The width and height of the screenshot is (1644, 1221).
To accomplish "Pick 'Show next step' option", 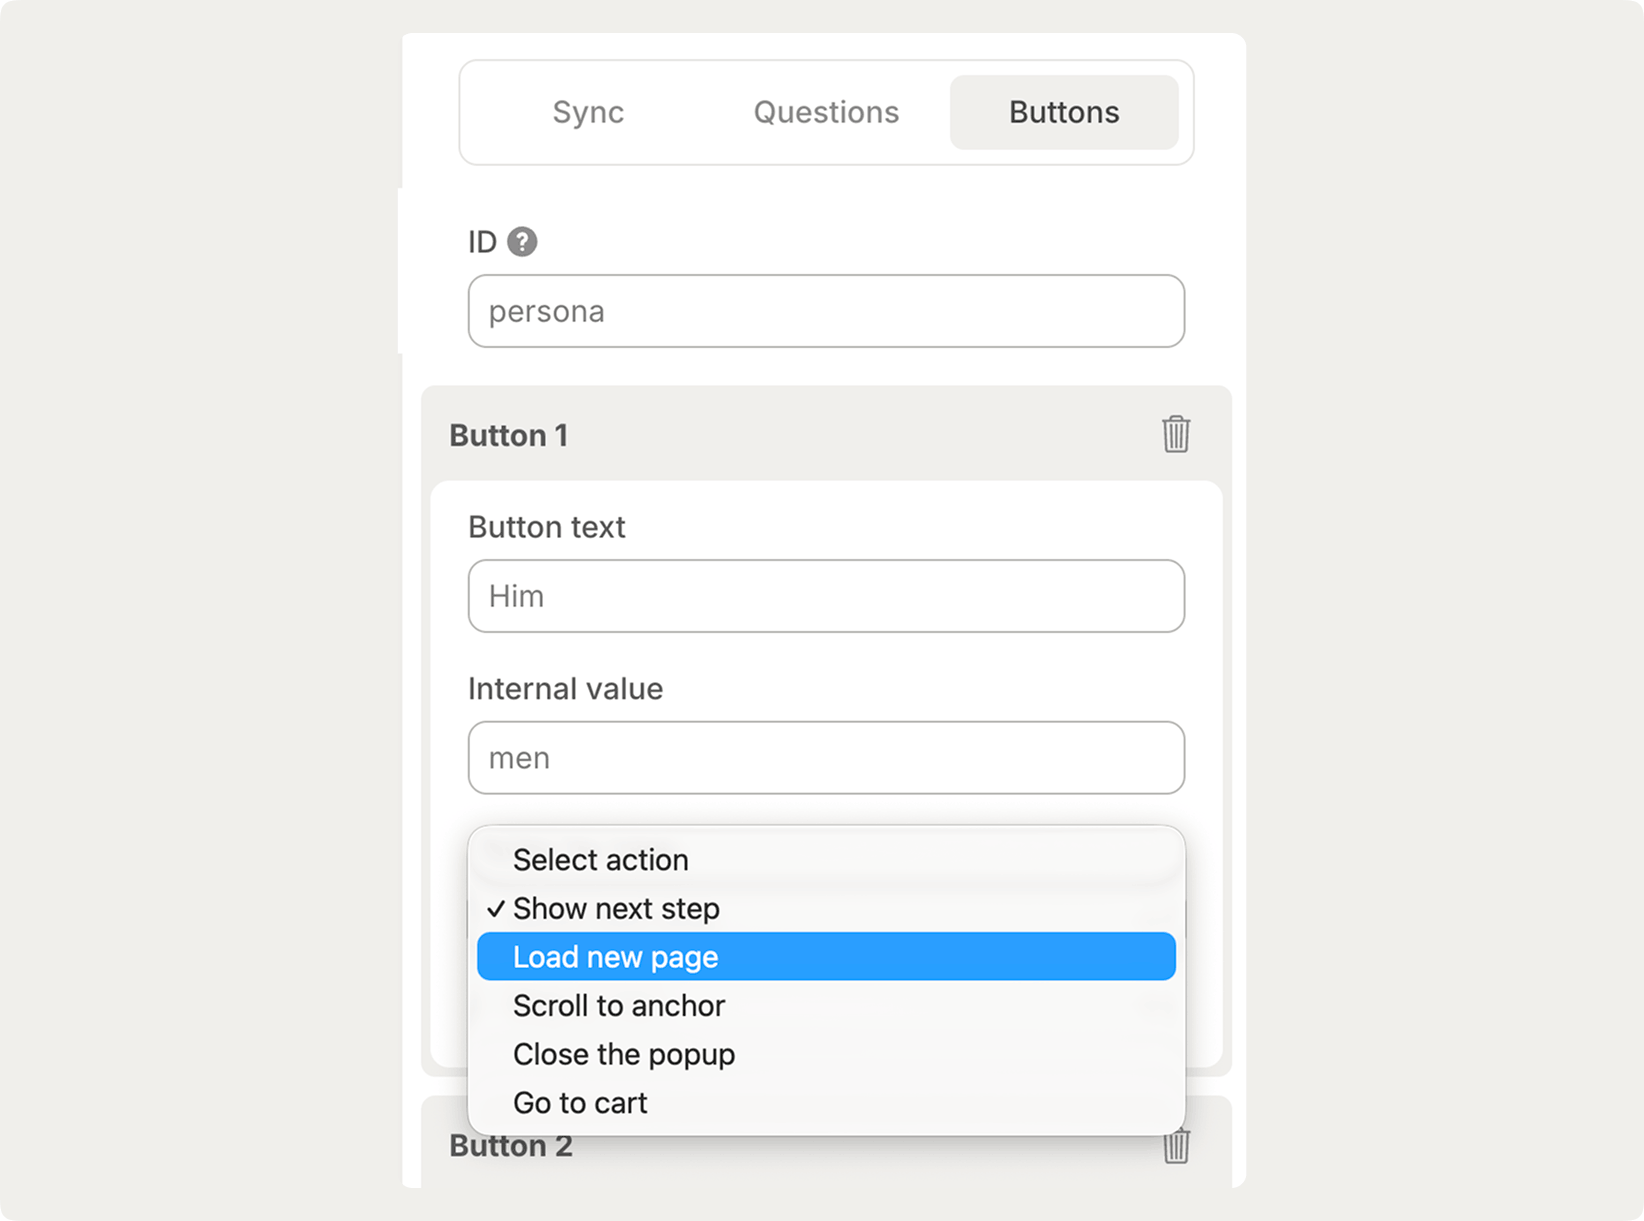I will click(x=616, y=909).
